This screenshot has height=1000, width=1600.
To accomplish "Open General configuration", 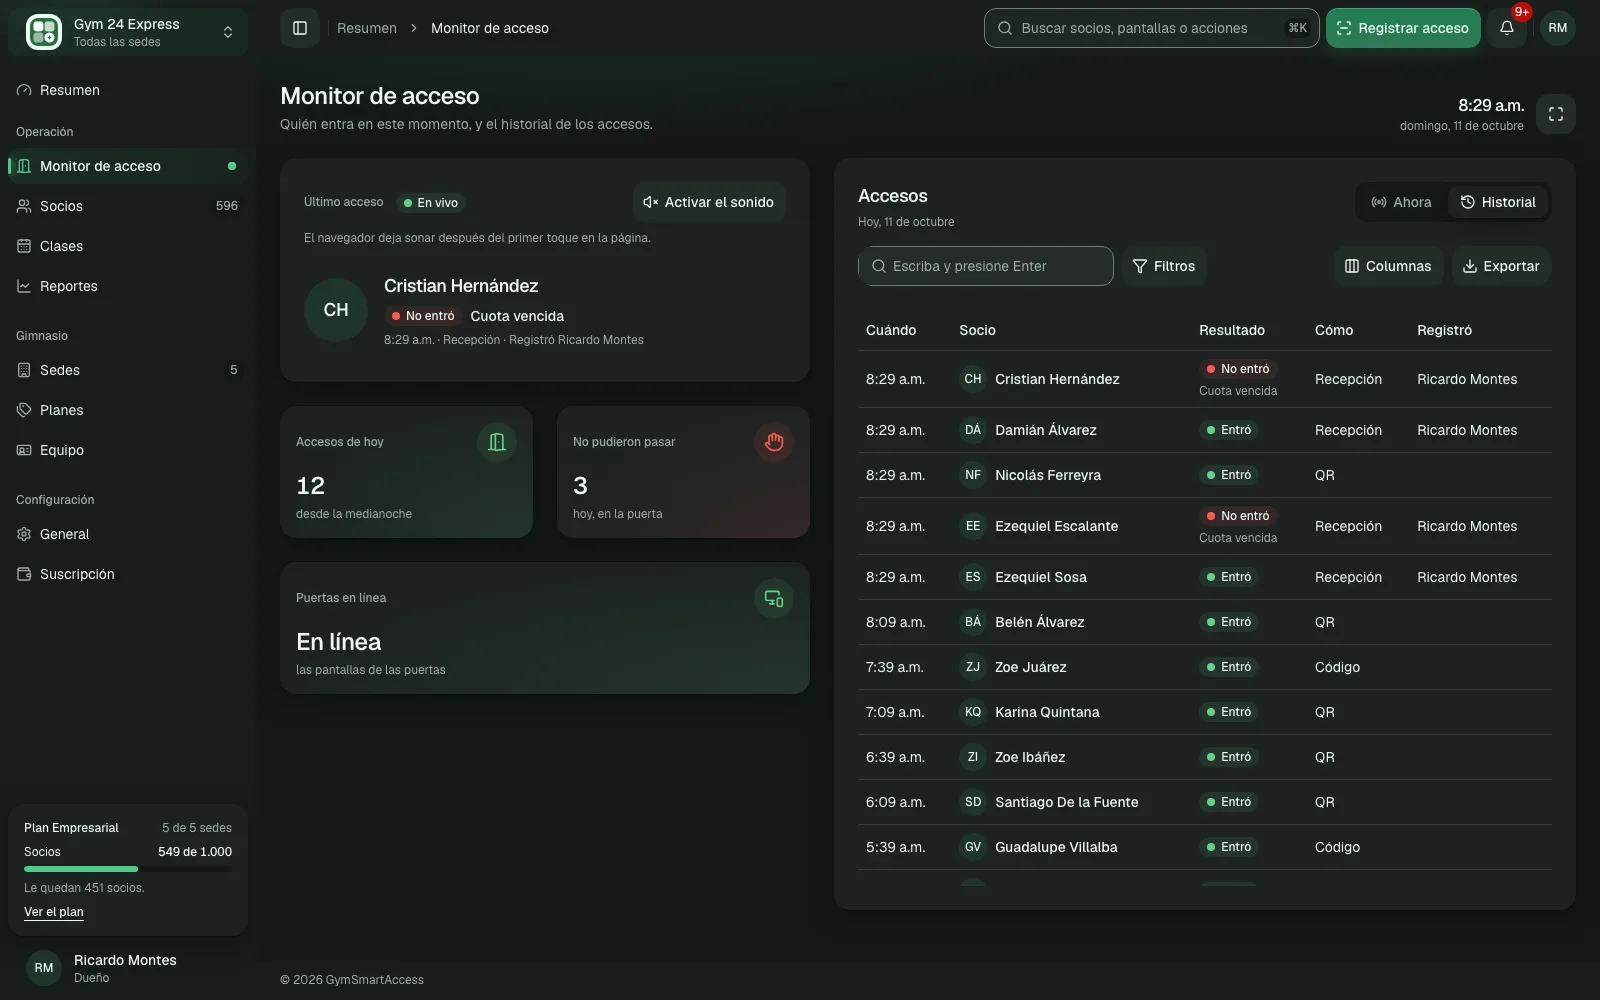I will 128,534.
